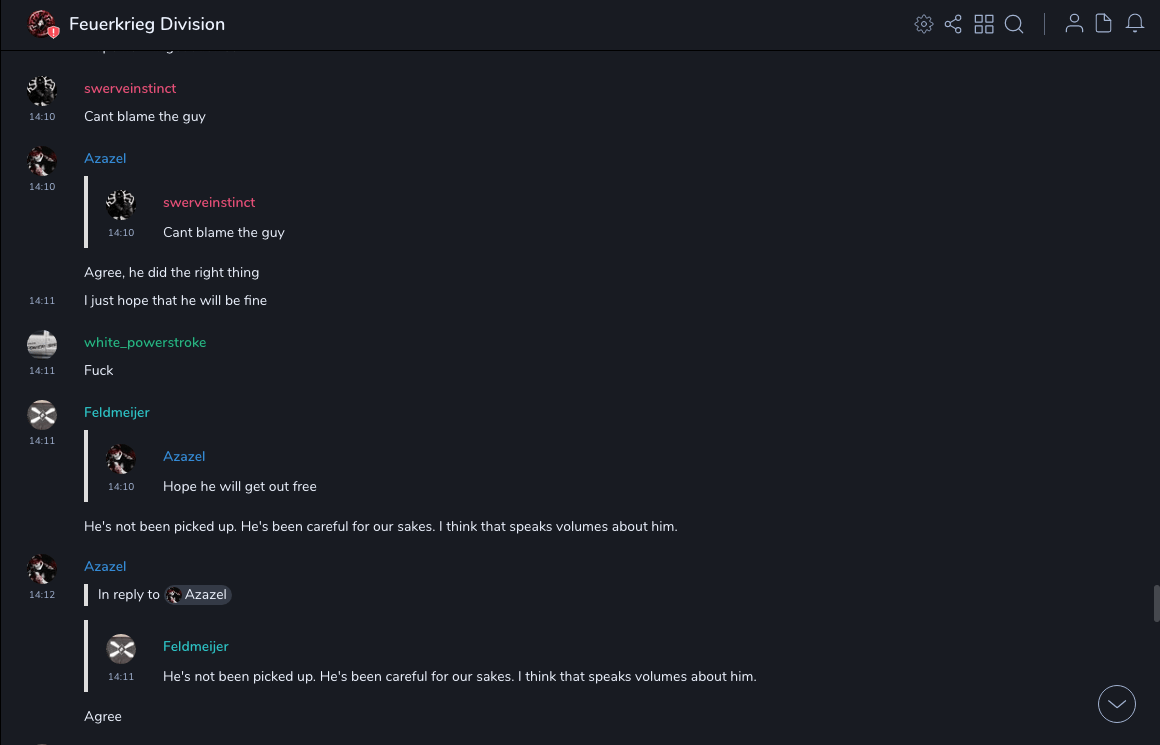Click the timeline scrollbar handle
This screenshot has width=1160, height=745.
pyautogui.click(x=1156, y=604)
